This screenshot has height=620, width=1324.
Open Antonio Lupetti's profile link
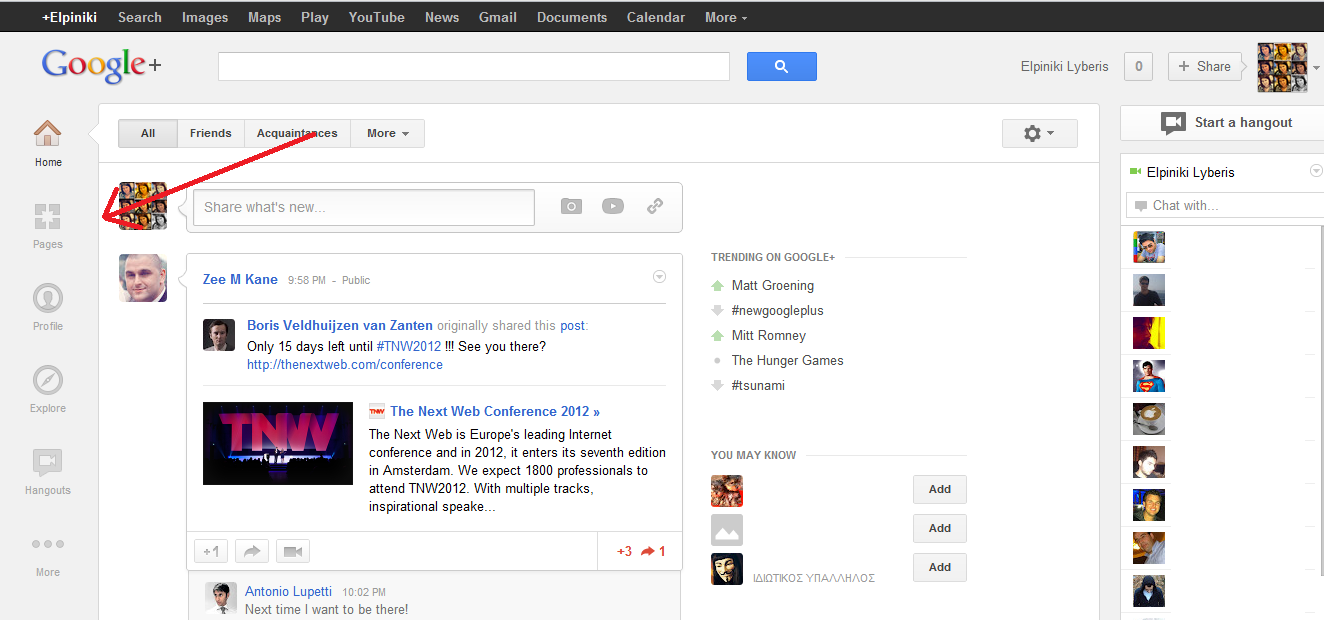point(288,592)
